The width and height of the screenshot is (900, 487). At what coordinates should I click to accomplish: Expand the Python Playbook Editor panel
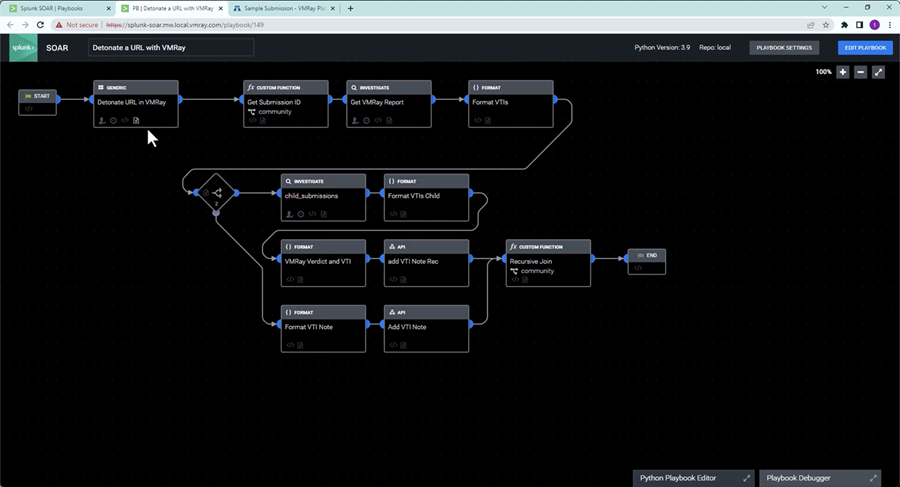746,478
